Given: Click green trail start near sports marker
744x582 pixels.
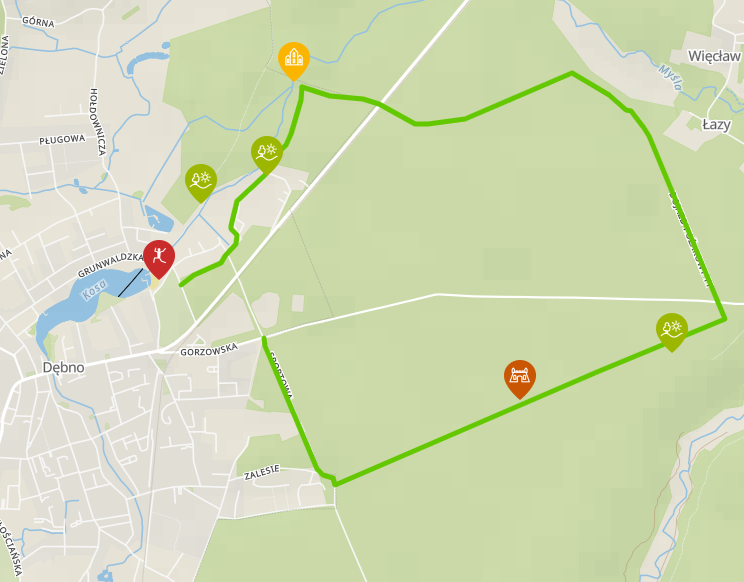Looking at the screenshot, I should coord(181,285).
